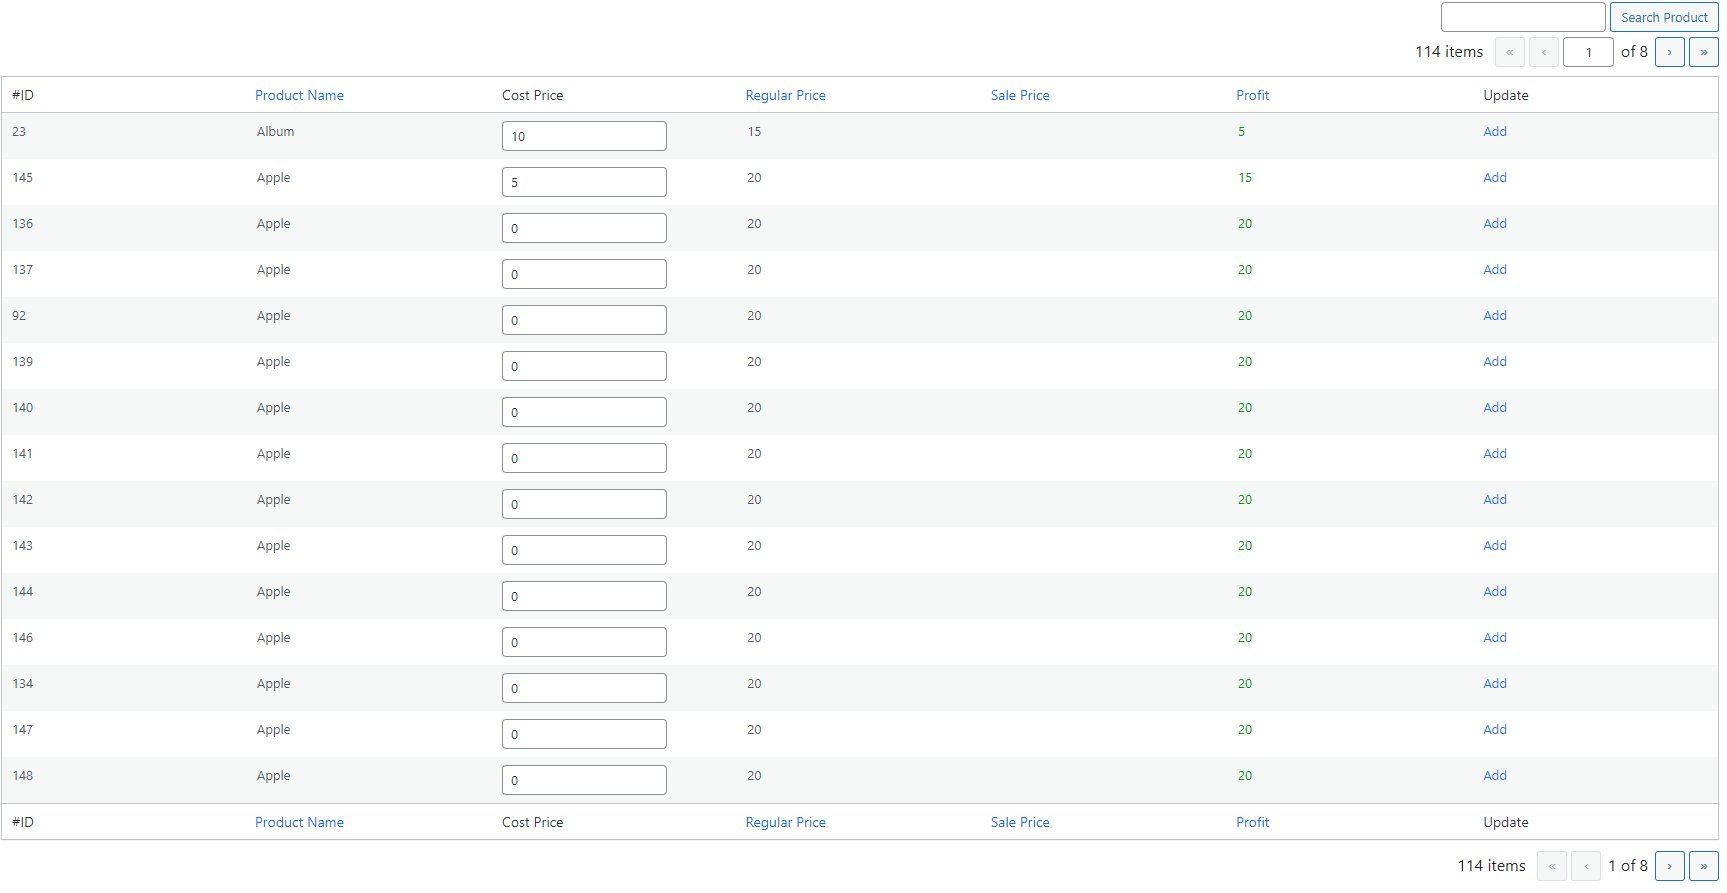
Task: Click Add link for product ID 145
Action: pyautogui.click(x=1494, y=177)
